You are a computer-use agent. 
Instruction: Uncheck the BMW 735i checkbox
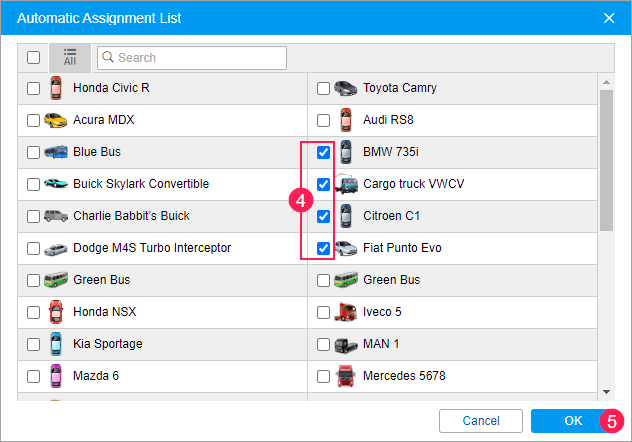323,152
